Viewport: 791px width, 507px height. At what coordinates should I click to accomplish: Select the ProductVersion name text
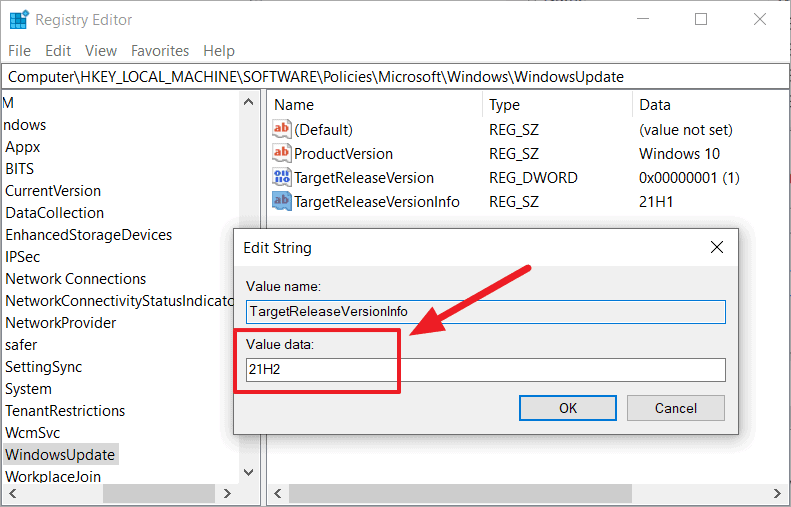343,153
